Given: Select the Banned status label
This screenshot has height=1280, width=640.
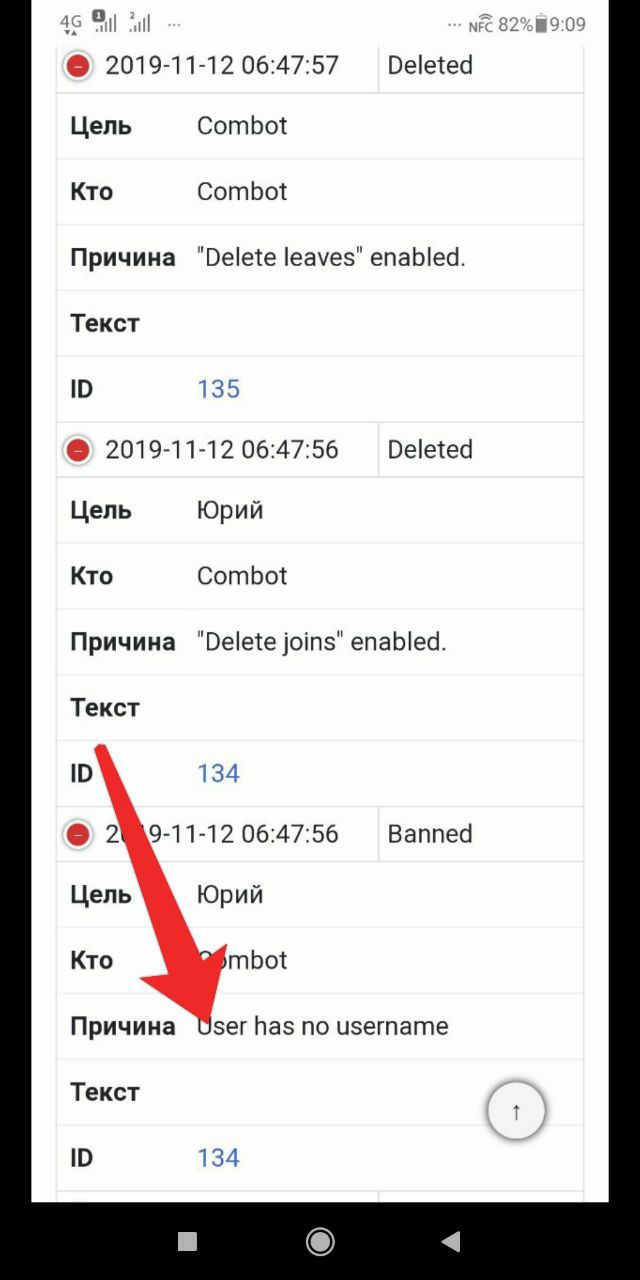Looking at the screenshot, I should [x=430, y=833].
